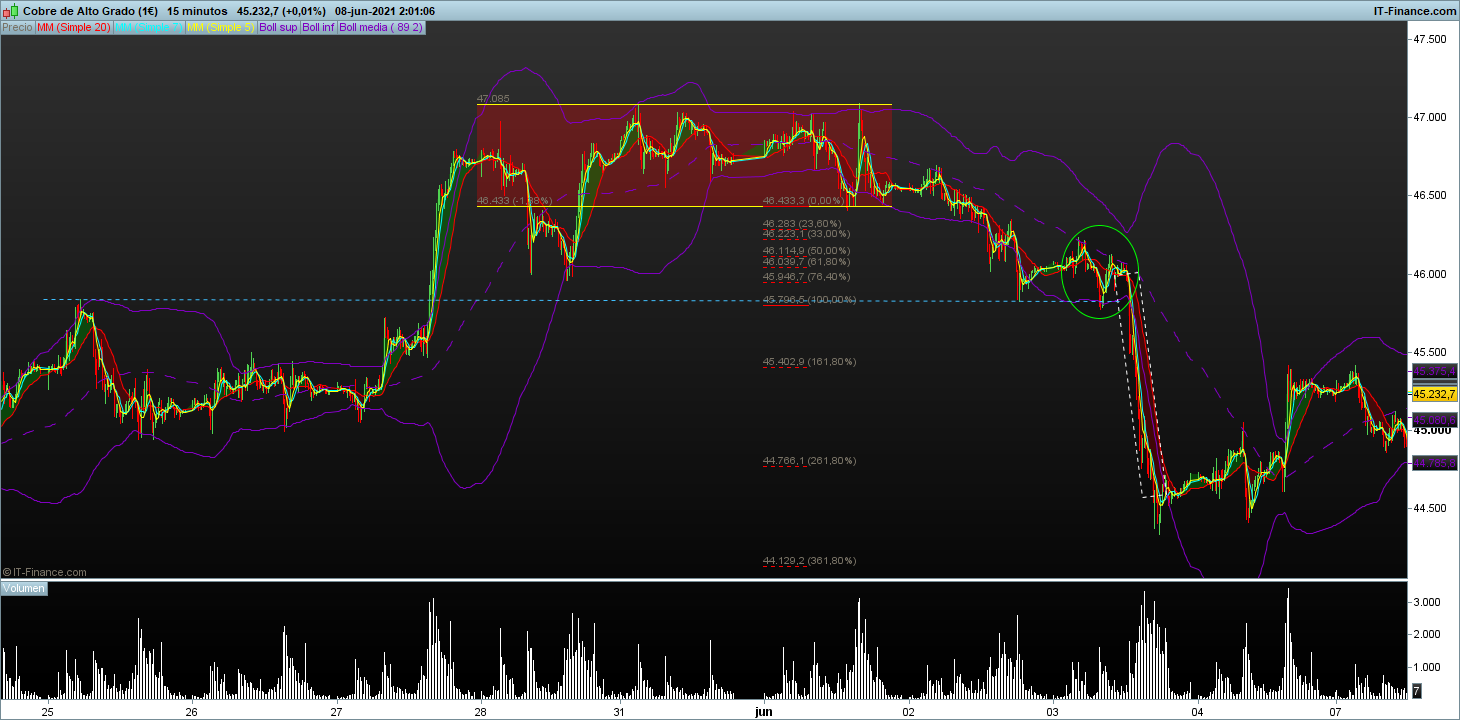Click the 161,80% Fibonacci level label

[809, 361]
